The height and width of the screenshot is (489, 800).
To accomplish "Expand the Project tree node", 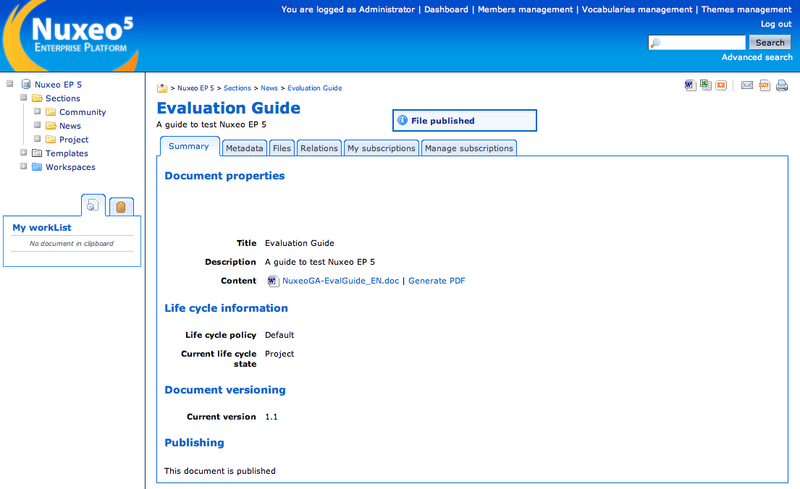I will (x=37, y=139).
